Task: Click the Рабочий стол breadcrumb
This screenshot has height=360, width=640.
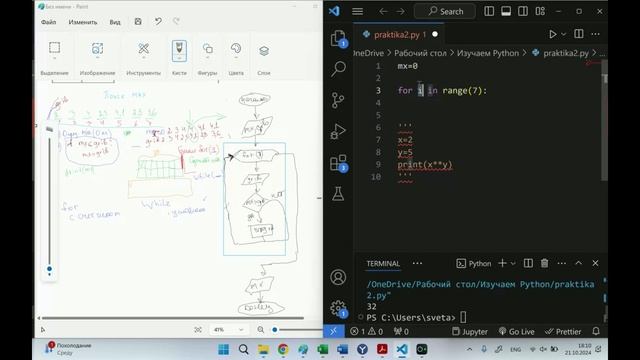Action: (420, 53)
